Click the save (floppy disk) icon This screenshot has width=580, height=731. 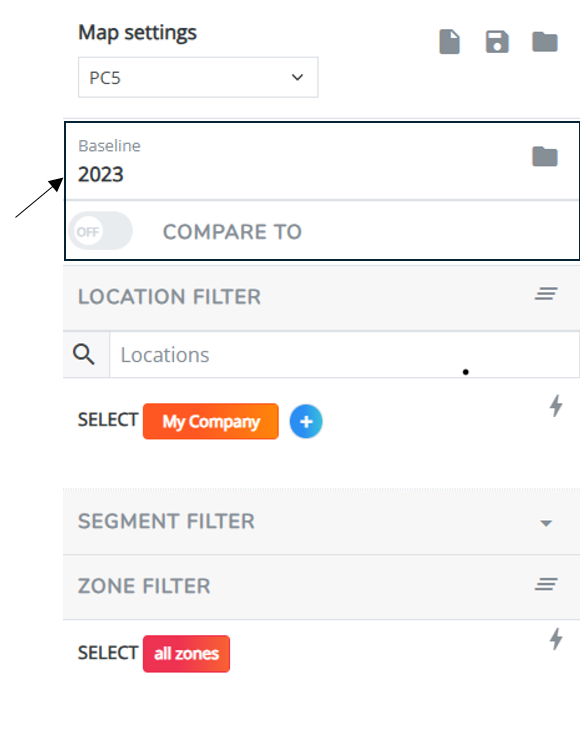pyautogui.click(x=497, y=42)
